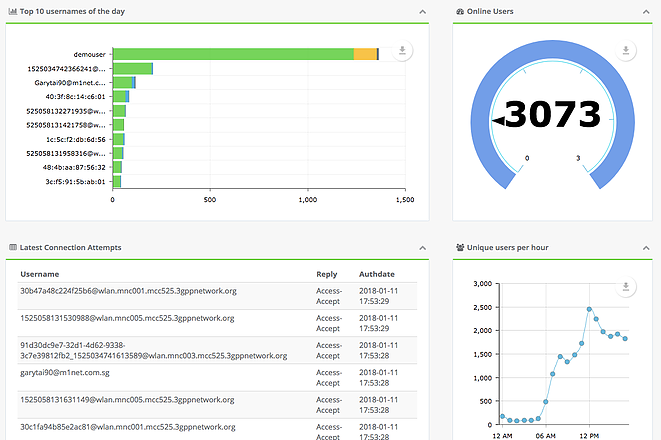Click the users icon beside Unique users per hour
Viewport: 661px width, 440px height.
pos(460,247)
